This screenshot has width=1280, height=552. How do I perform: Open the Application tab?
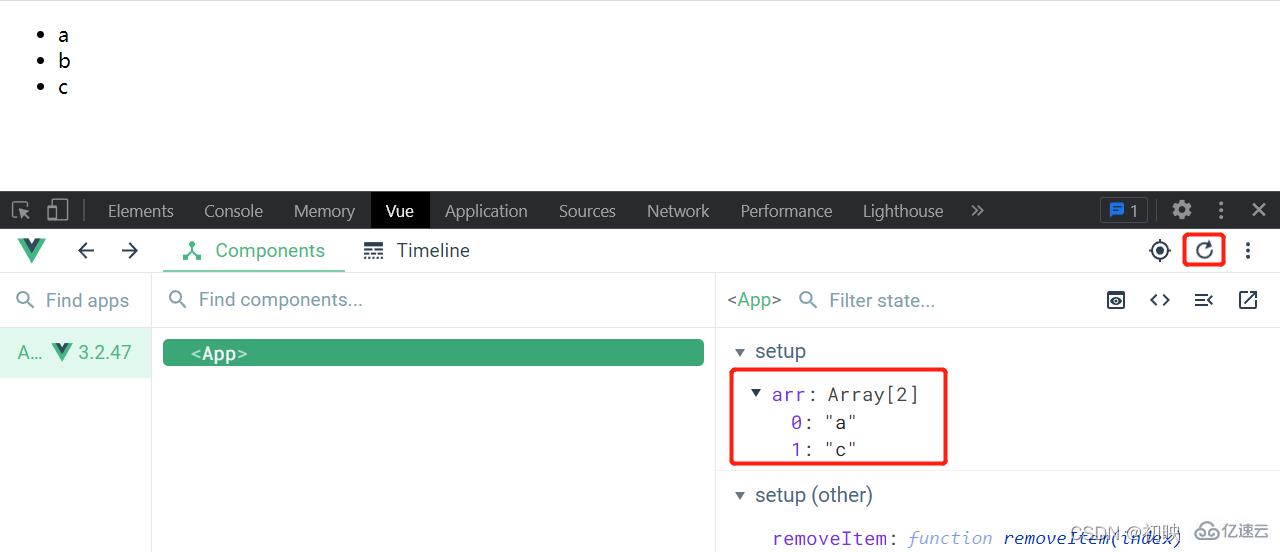486,211
